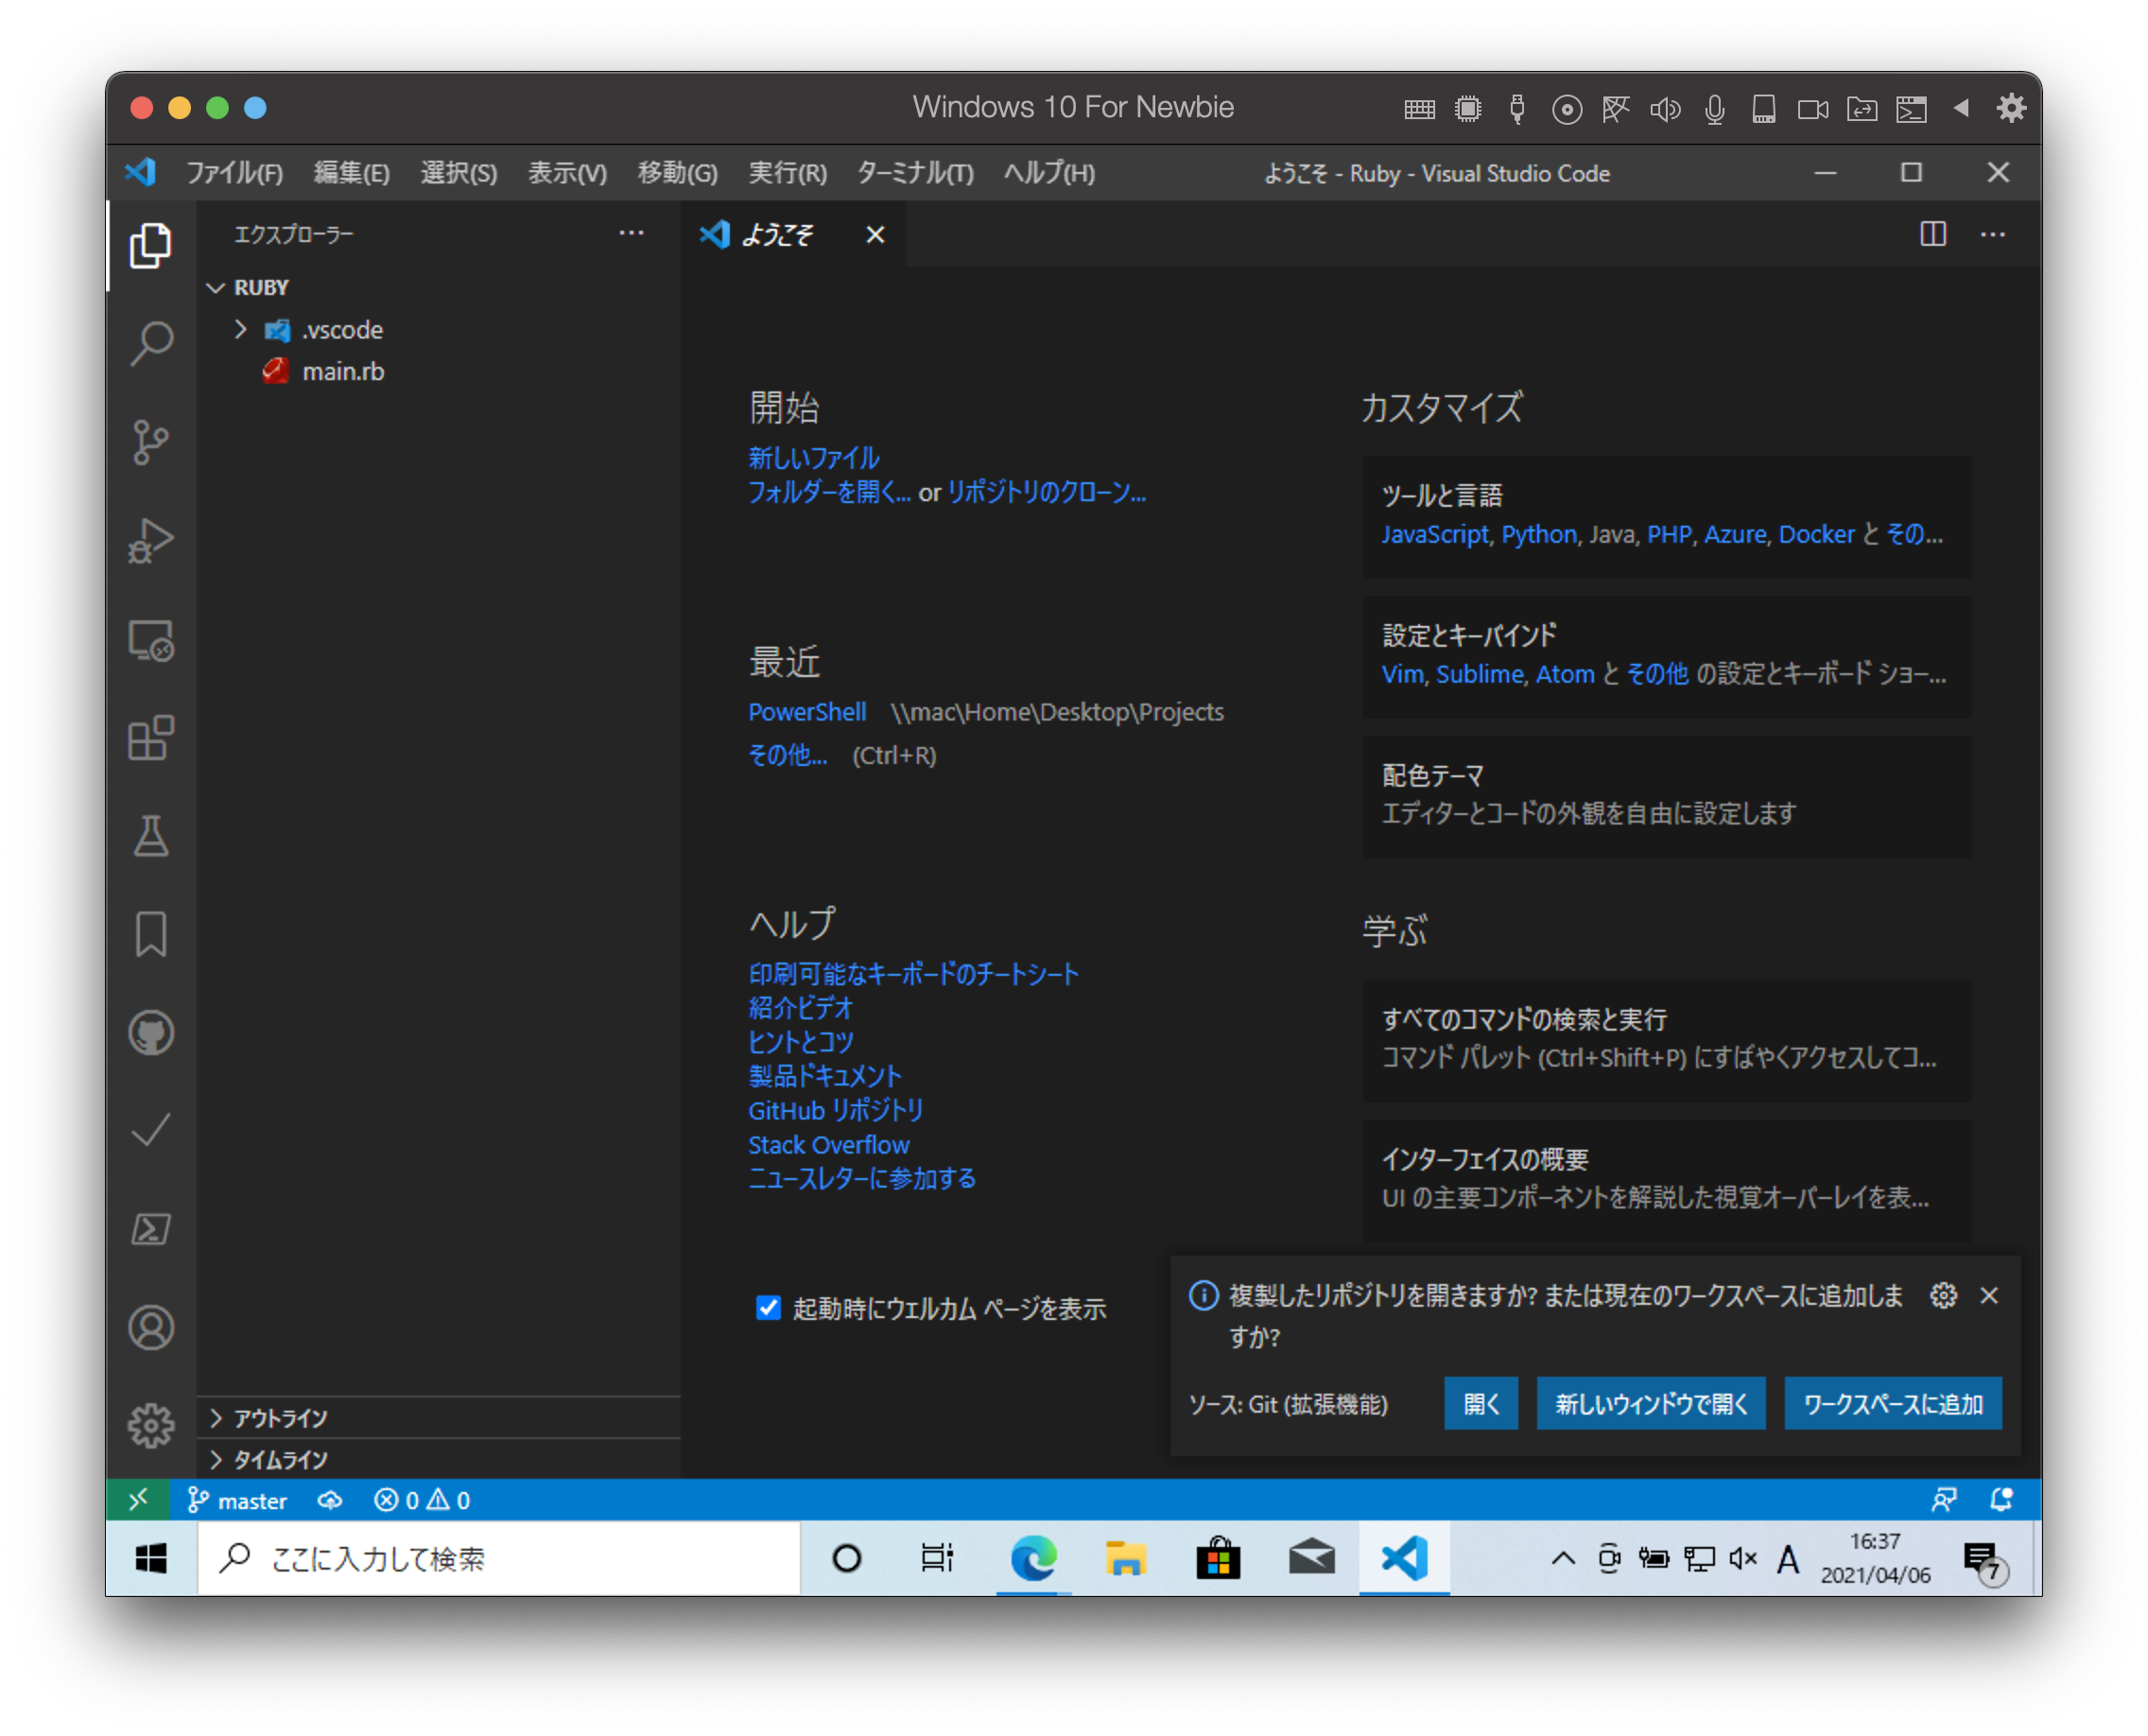This screenshot has height=1736, width=2148.
Task: Click the master branch indicator
Action: click(238, 1500)
